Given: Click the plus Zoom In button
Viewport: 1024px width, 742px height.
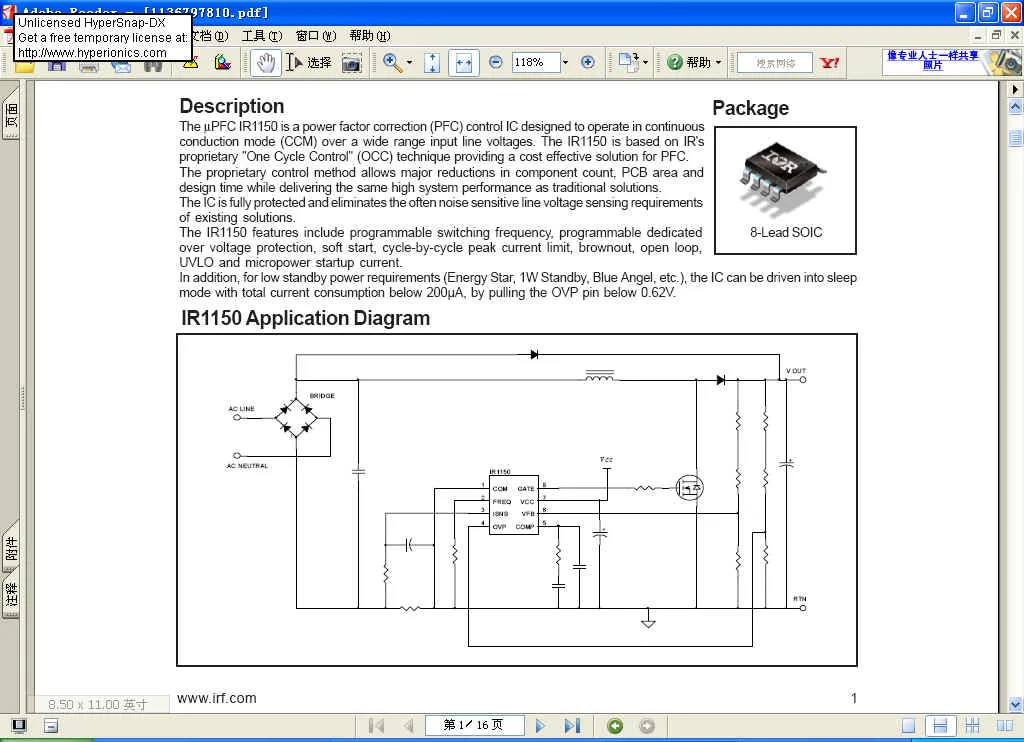Looking at the screenshot, I should tap(588, 62).
